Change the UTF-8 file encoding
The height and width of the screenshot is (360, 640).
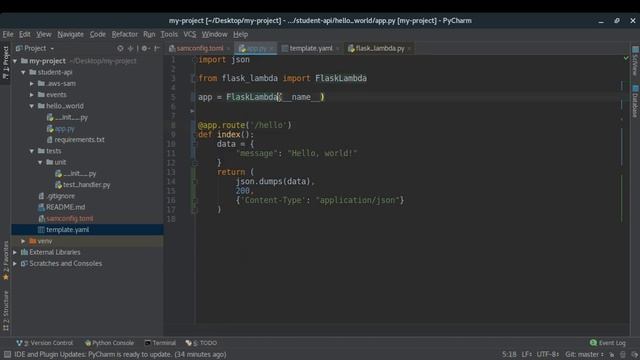(x=548, y=354)
